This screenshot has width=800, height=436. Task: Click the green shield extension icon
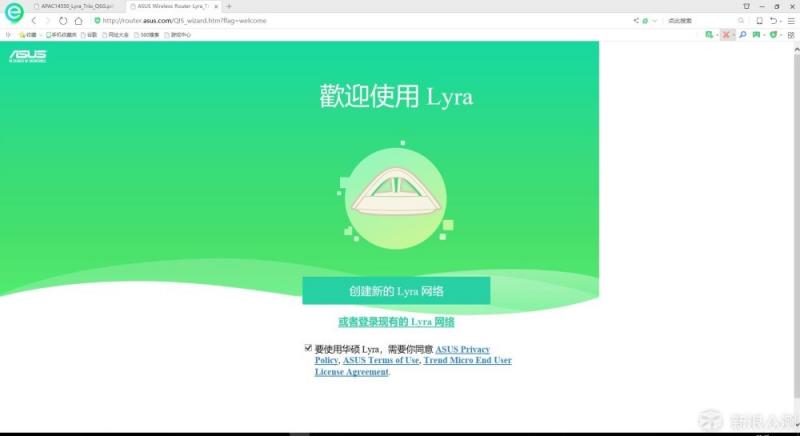coord(773,35)
